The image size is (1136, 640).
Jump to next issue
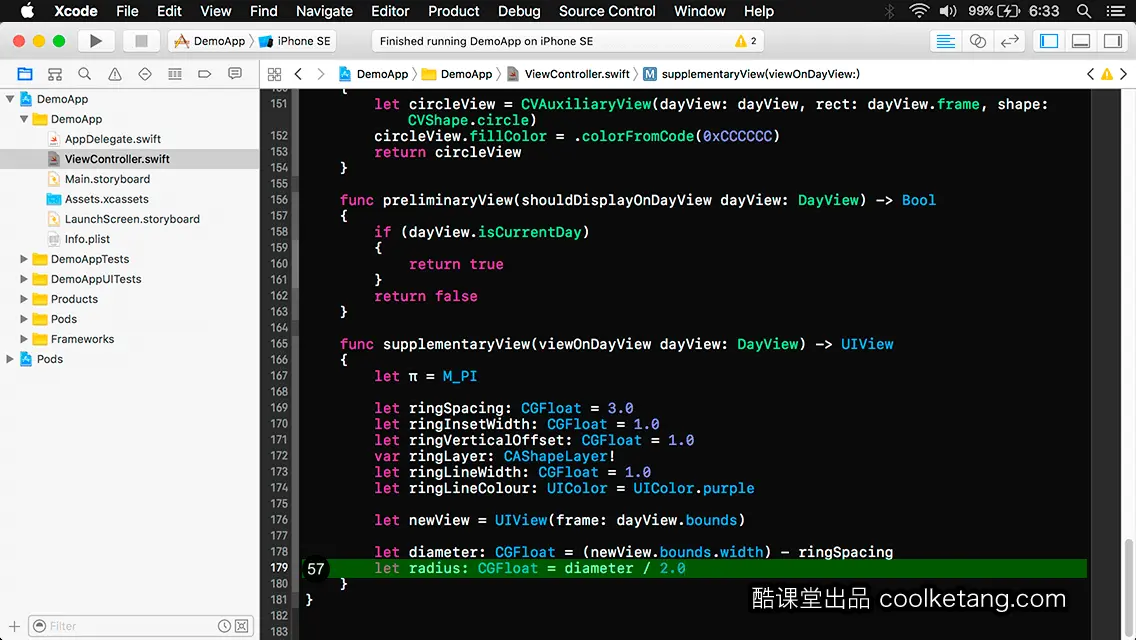point(1124,74)
